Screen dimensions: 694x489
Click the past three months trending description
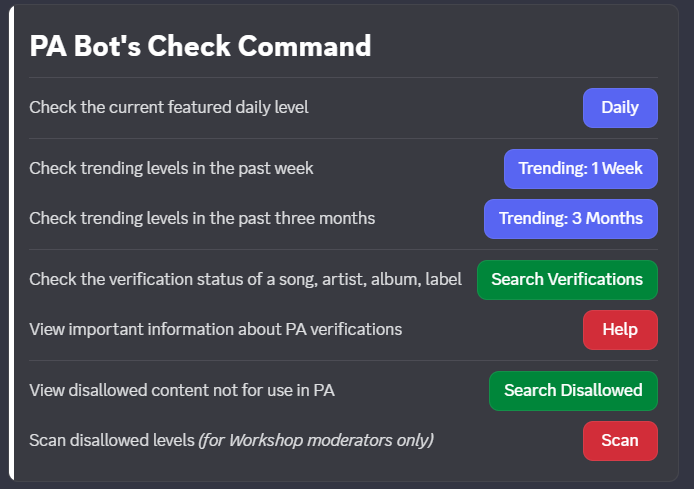point(202,218)
